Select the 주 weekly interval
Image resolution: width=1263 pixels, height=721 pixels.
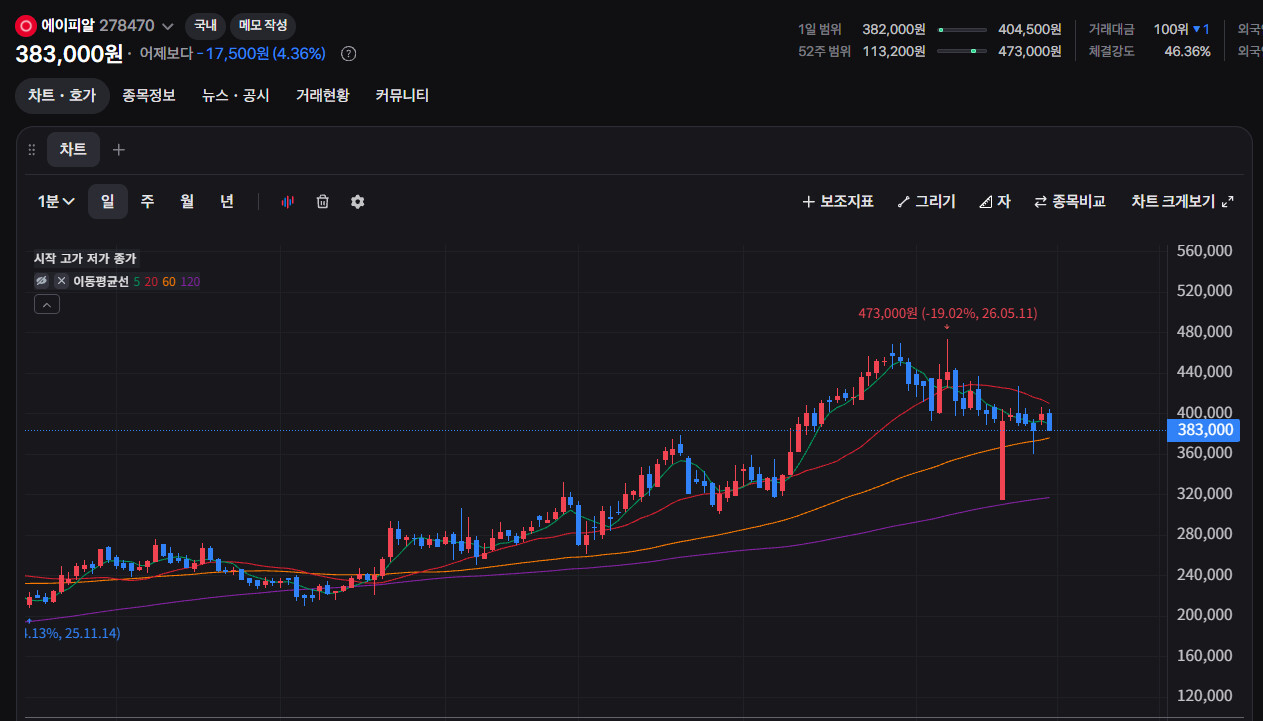pos(147,201)
